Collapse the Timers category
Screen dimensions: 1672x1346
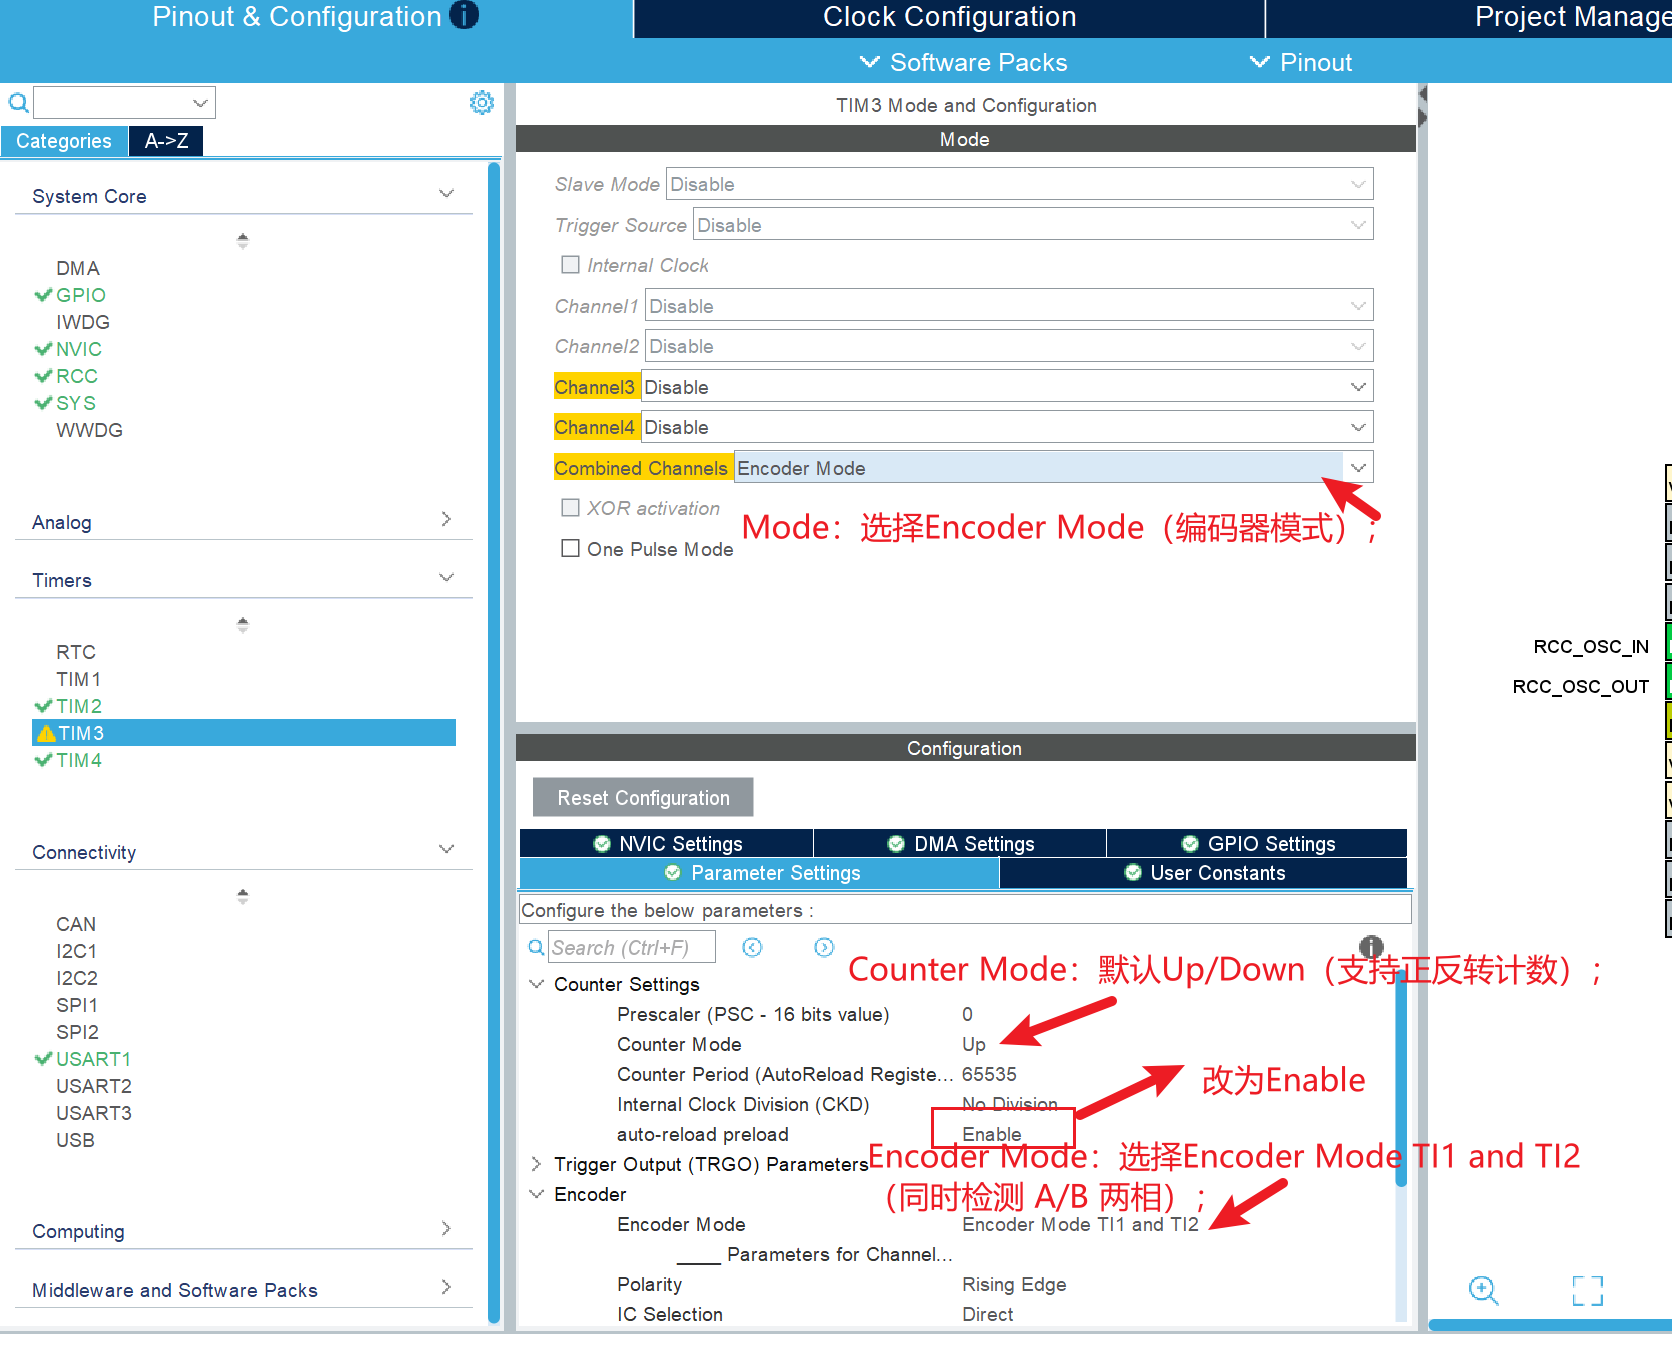click(x=446, y=578)
